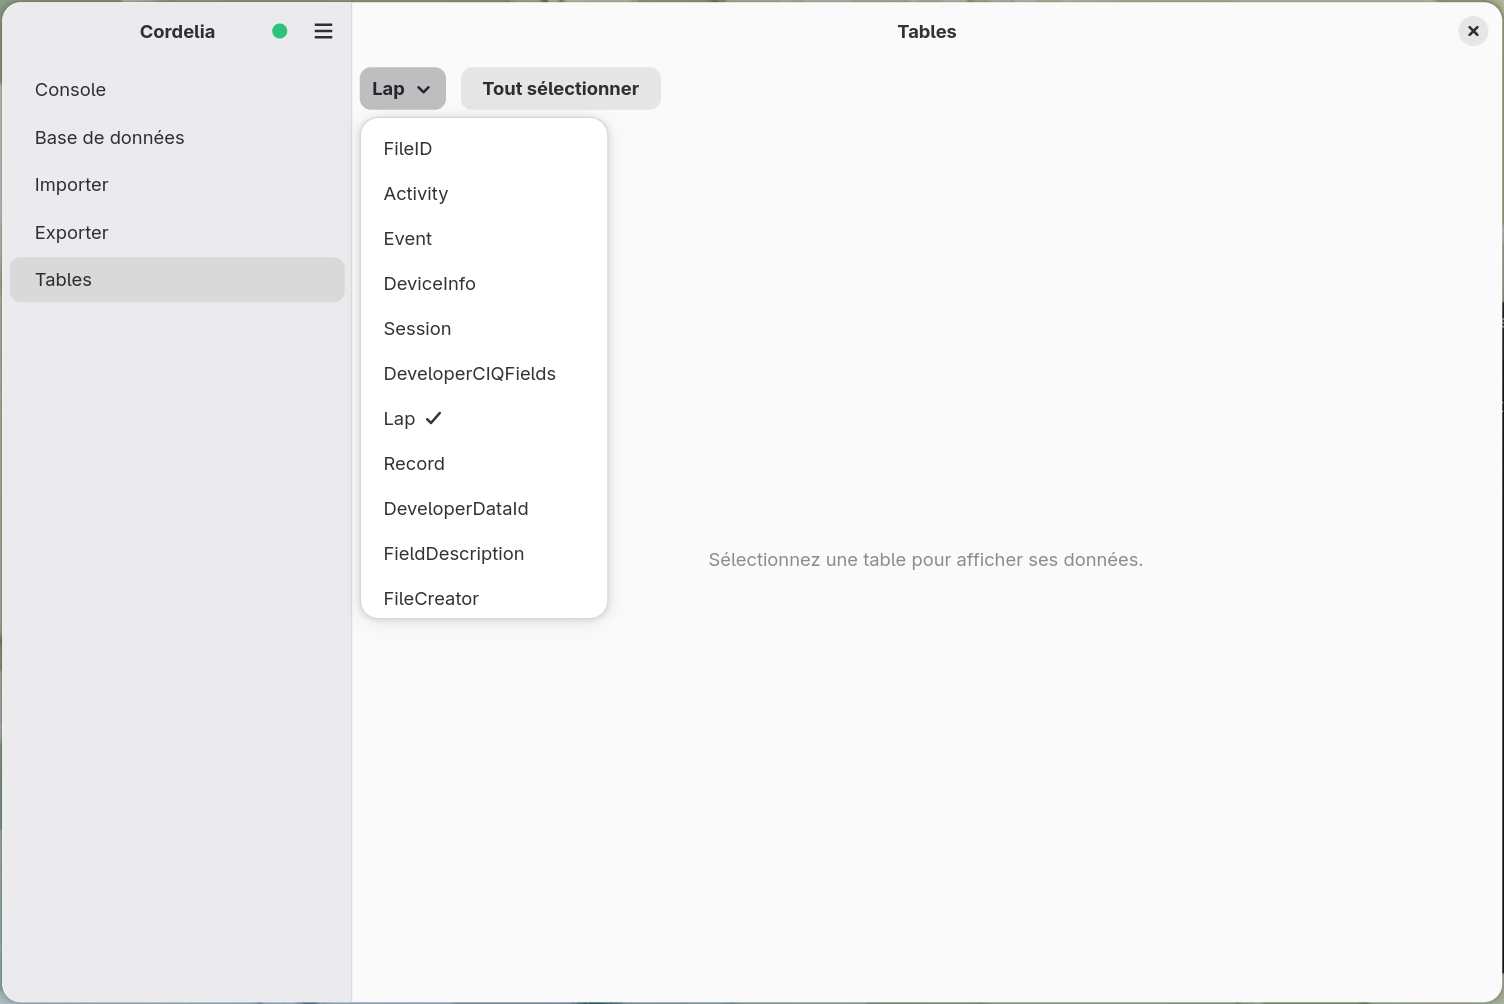Switch to the Importer page
The width and height of the screenshot is (1504, 1004).
[x=177, y=185]
